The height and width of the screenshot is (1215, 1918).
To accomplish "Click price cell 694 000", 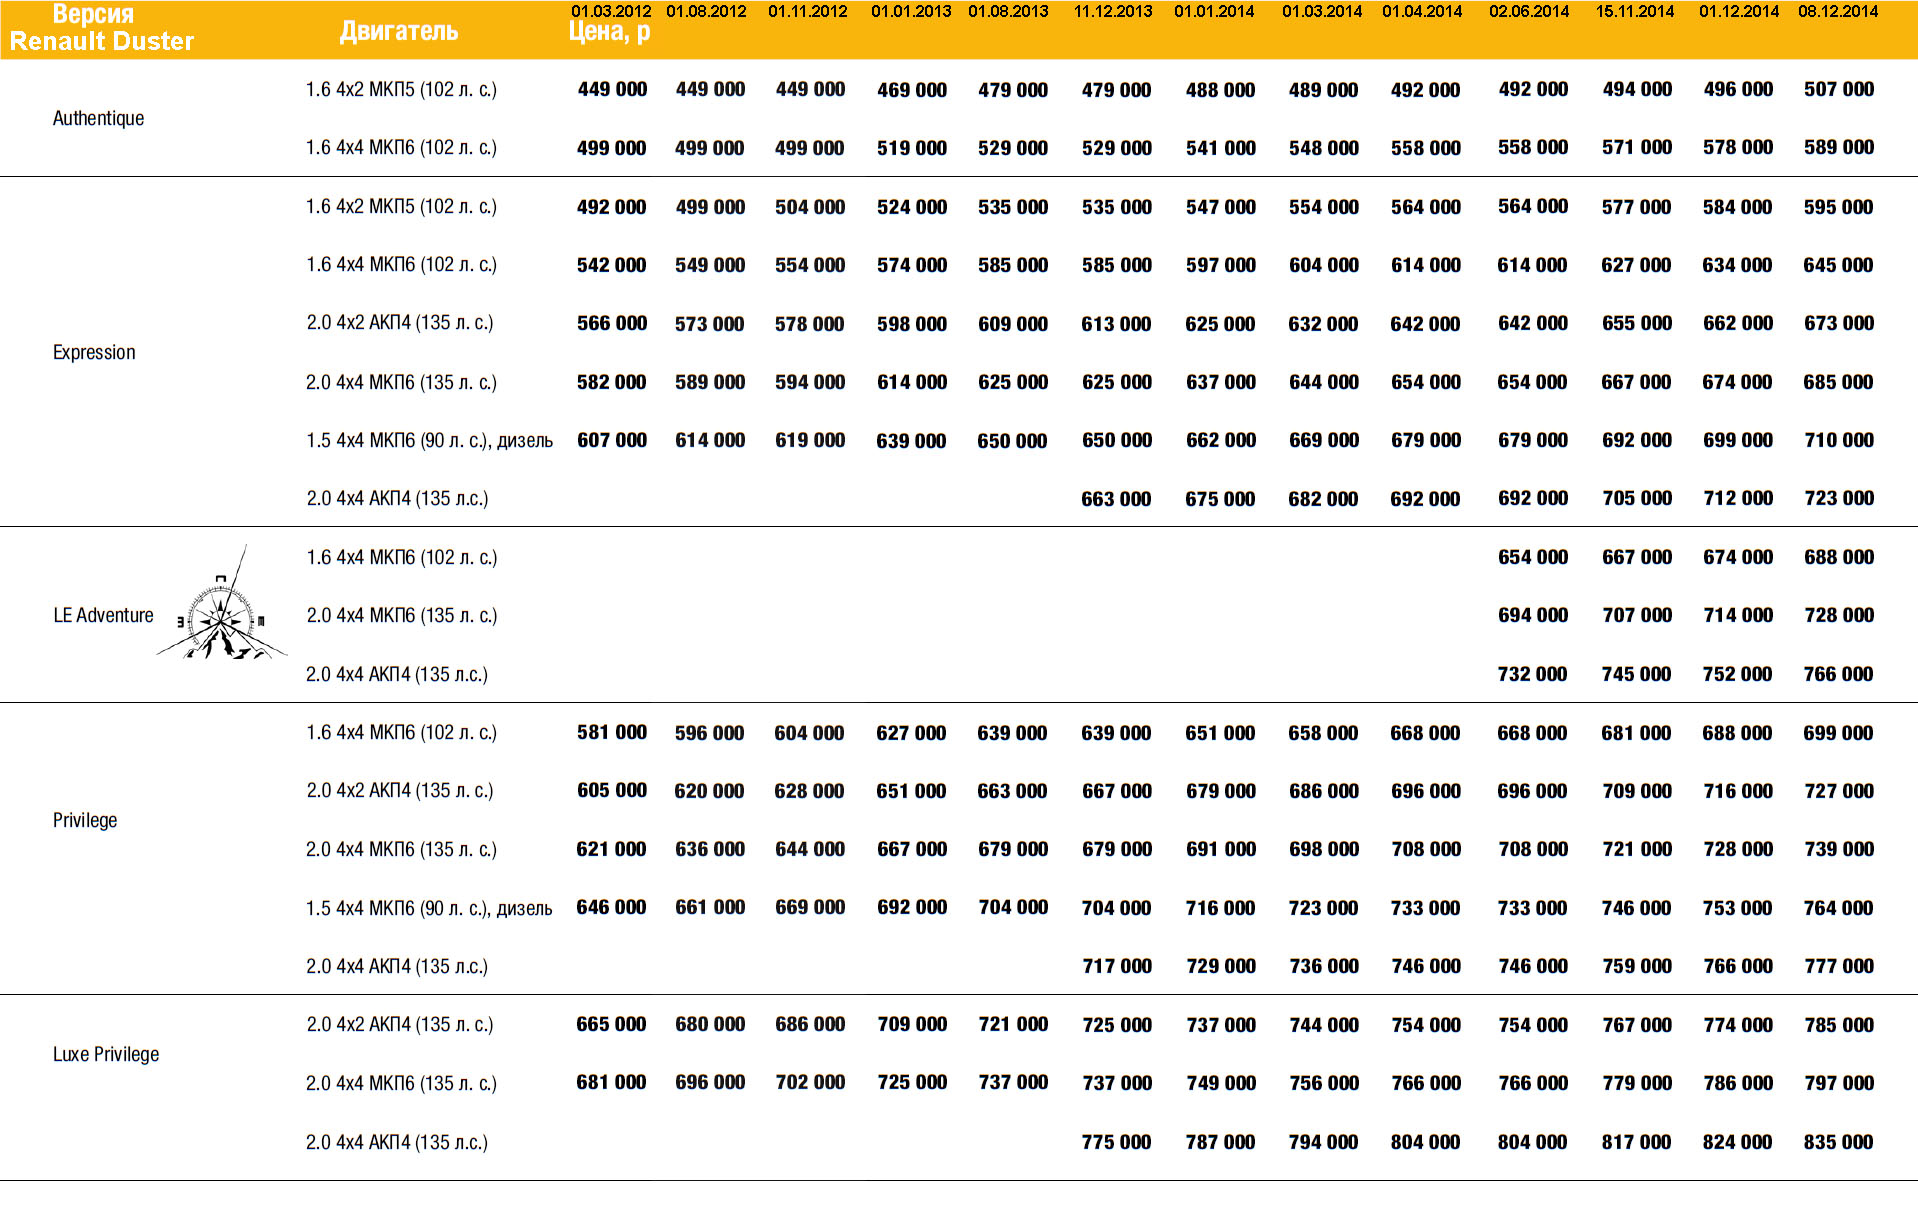I will [x=1533, y=615].
